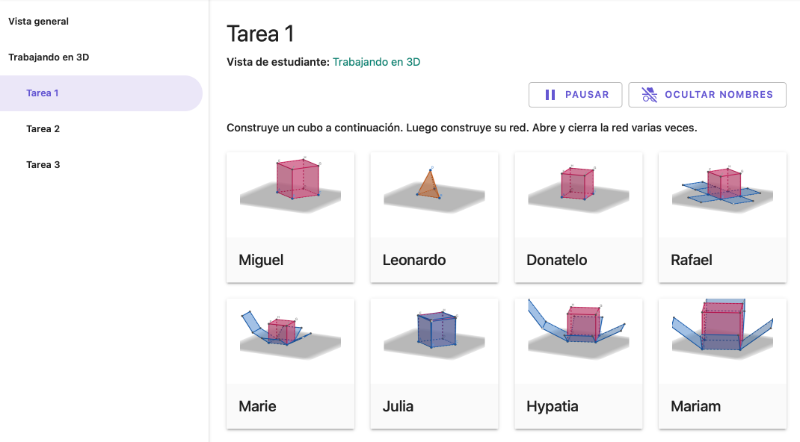Viewport: 800px width, 442px height.
Task: Open Tarea 3 from sidebar
Action: [x=43, y=164]
